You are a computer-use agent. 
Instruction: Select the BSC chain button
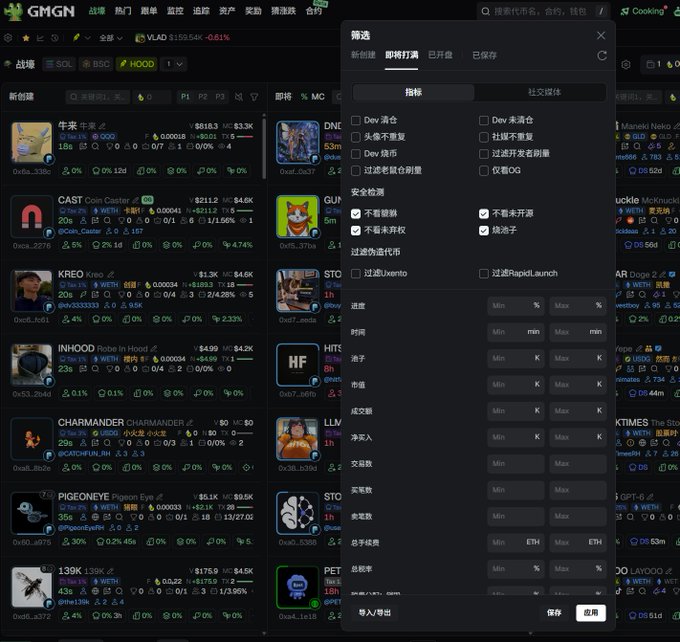click(96, 64)
